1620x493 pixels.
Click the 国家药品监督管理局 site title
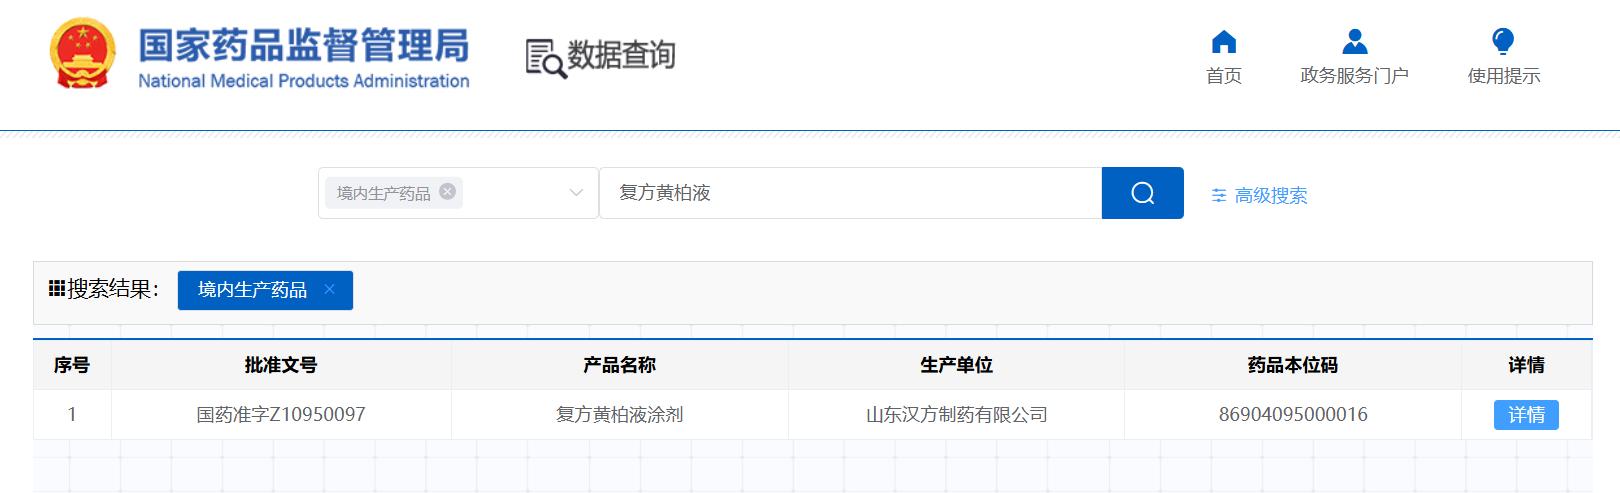(303, 47)
